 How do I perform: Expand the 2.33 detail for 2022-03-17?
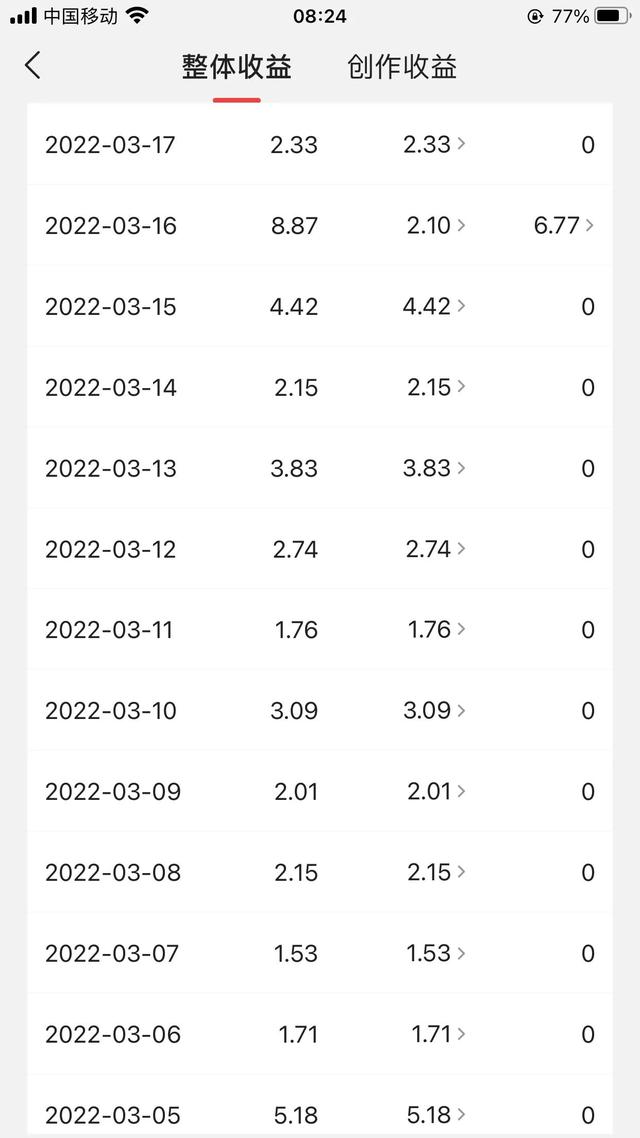[x=460, y=144]
